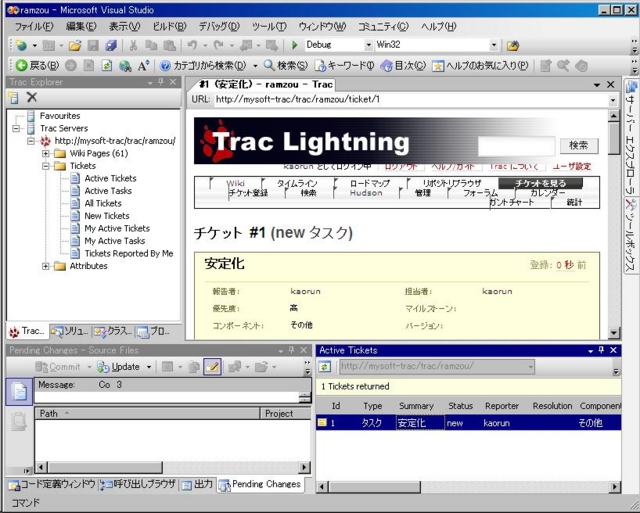Click the Start Debugging green play icon
The height and width of the screenshot is (513, 640).
(295, 45)
